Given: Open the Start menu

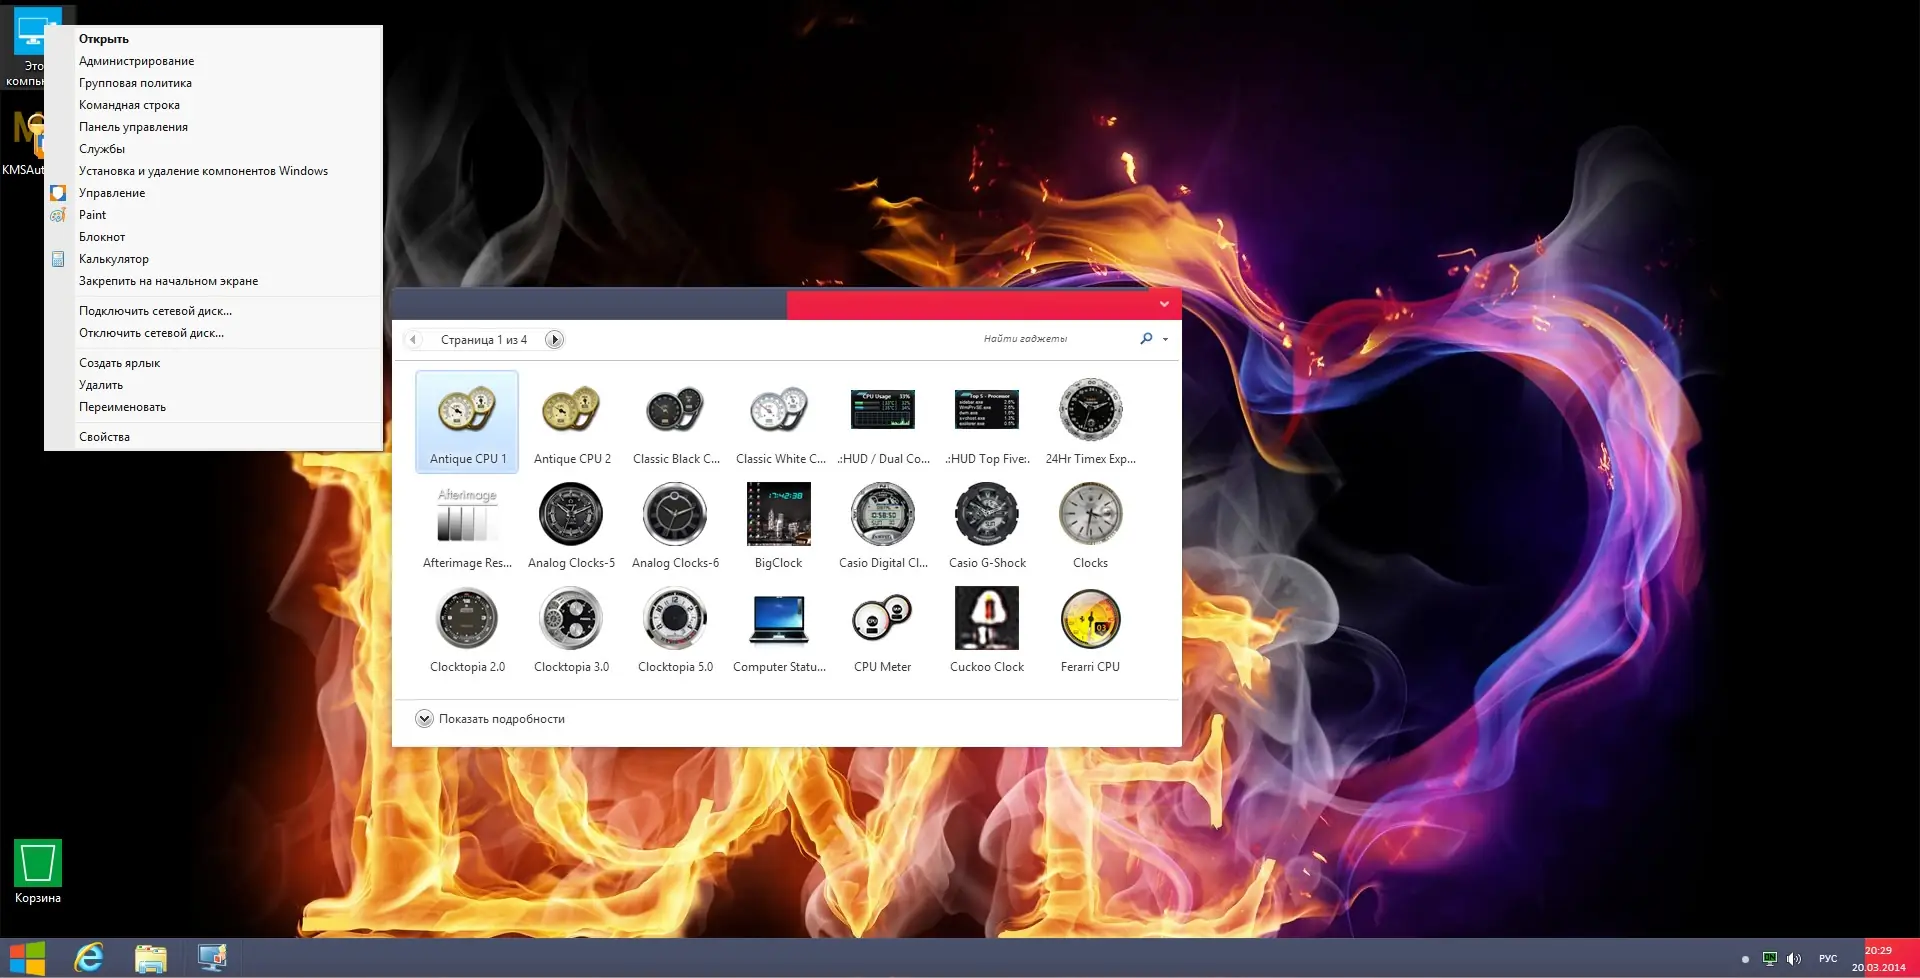Looking at the screenshot, I should click(x=27, y=958).
